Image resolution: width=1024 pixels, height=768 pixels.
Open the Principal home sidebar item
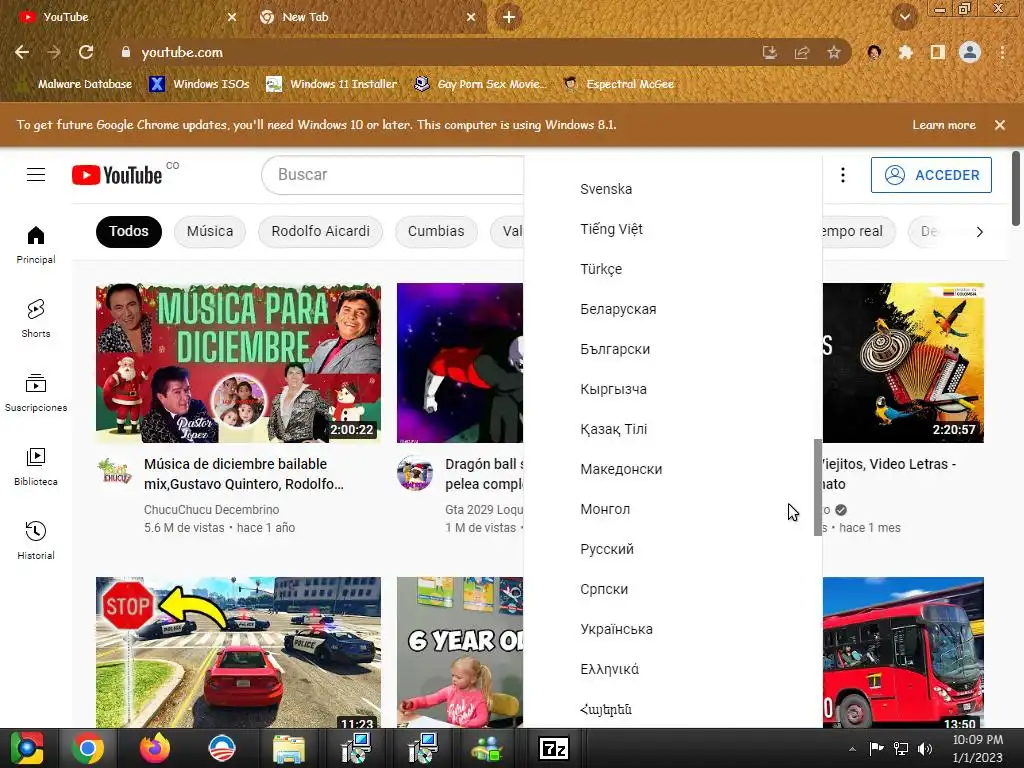[x=36, y=245]
